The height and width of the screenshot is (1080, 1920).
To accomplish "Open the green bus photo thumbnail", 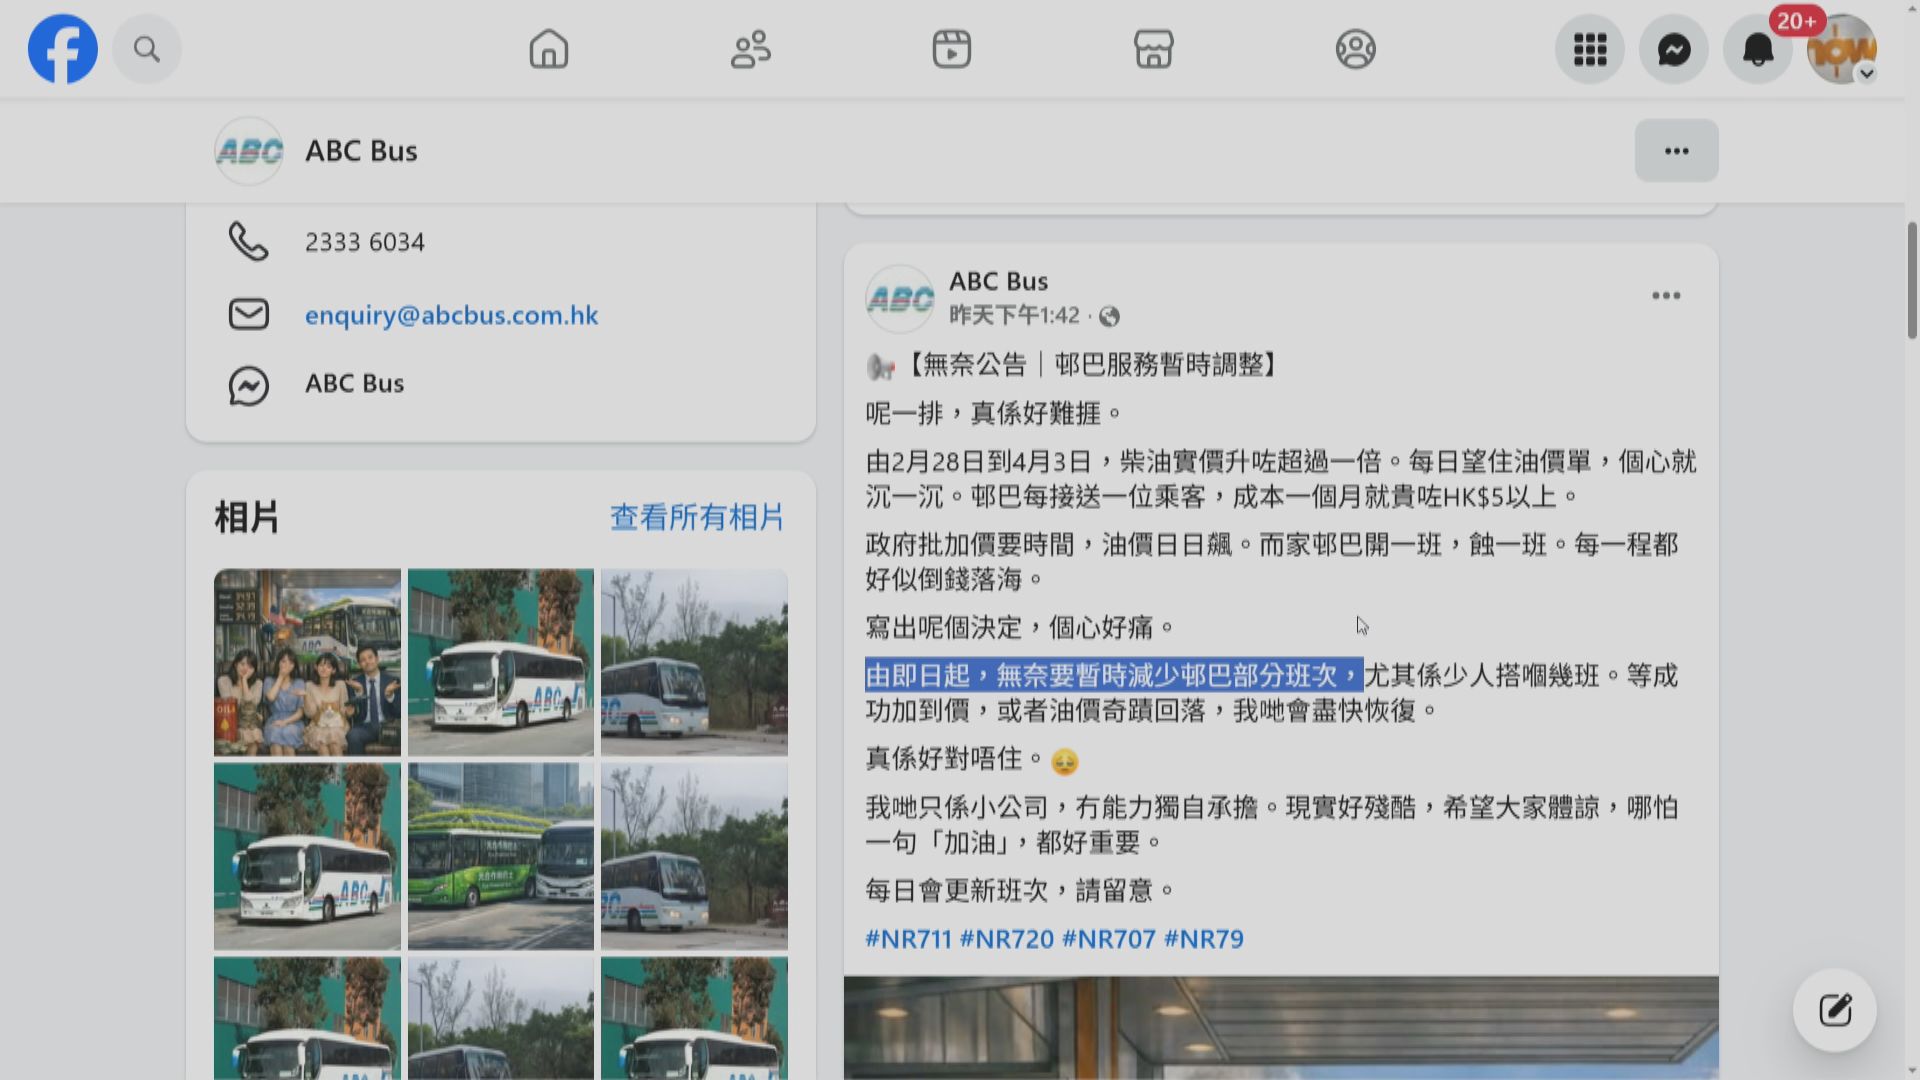I will pos(500,856).
